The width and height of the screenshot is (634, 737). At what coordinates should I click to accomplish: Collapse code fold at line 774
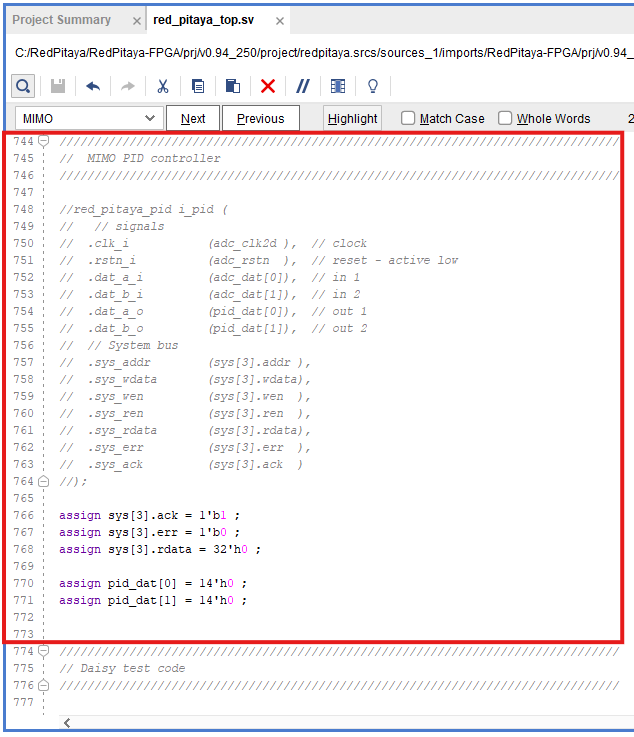(43, 651)
